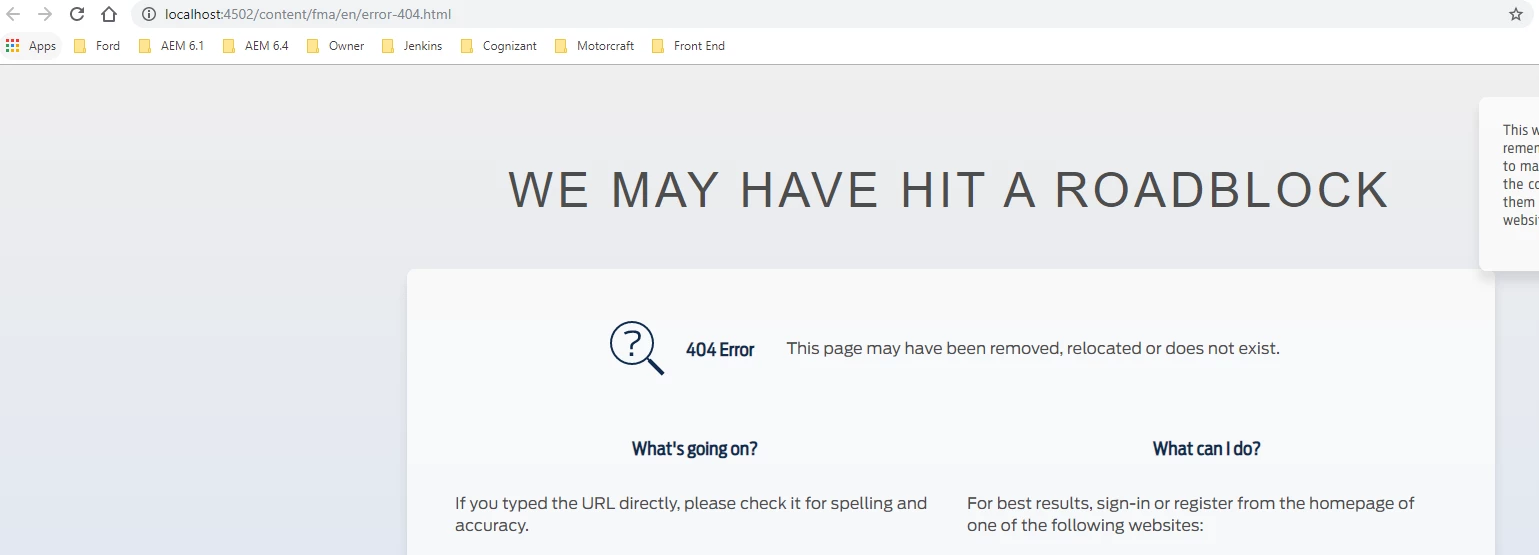Open the Owner bookmarks folder
The height and width of the screenshot is (555, 1539).
point(335,46)
